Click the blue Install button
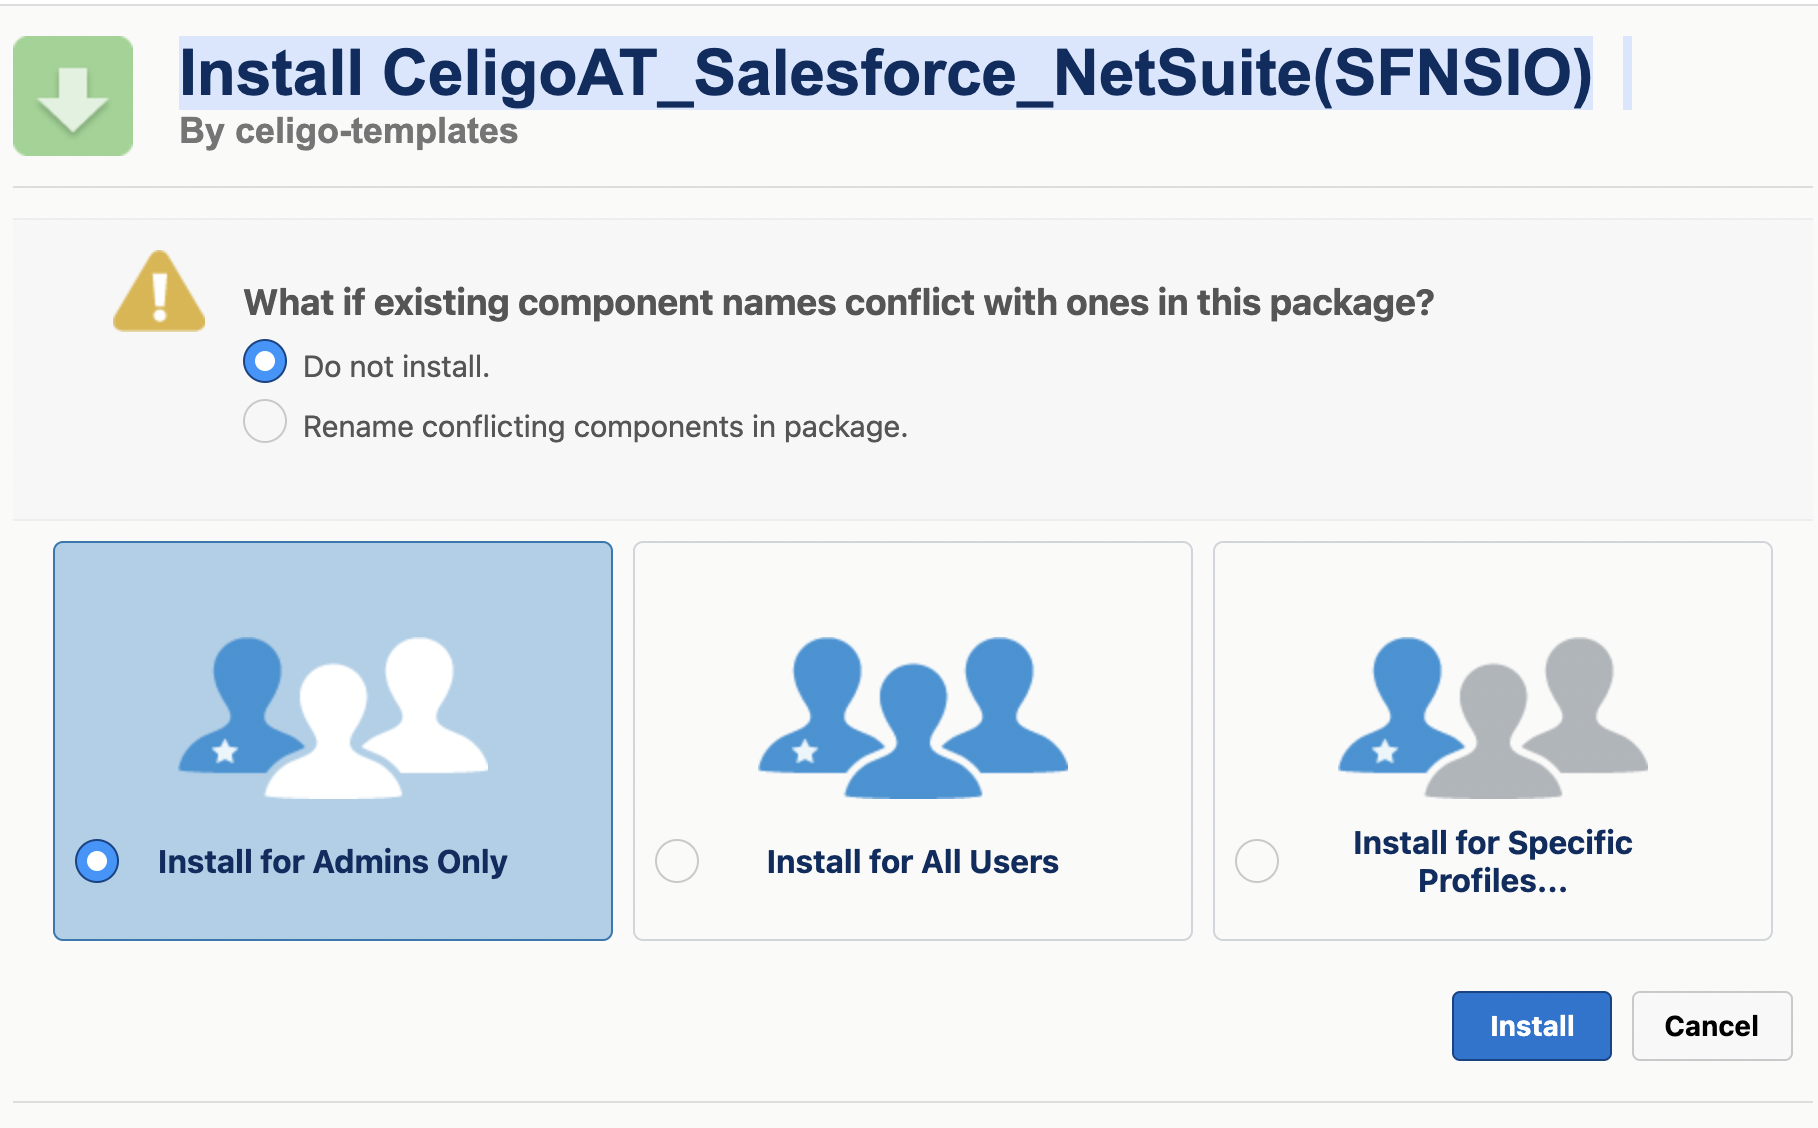The height and width of the screenshot is (1128, 1818). point(1532,1026)
